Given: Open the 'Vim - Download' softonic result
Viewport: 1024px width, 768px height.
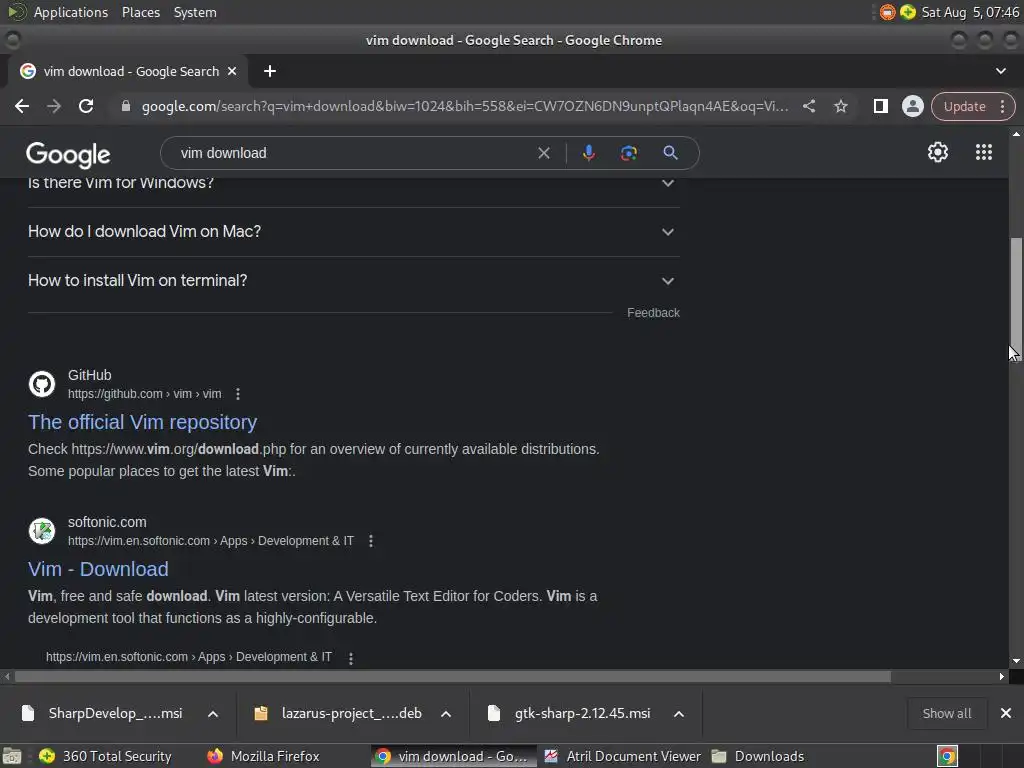Looking at the screenshot, I should tap(98, 569).
